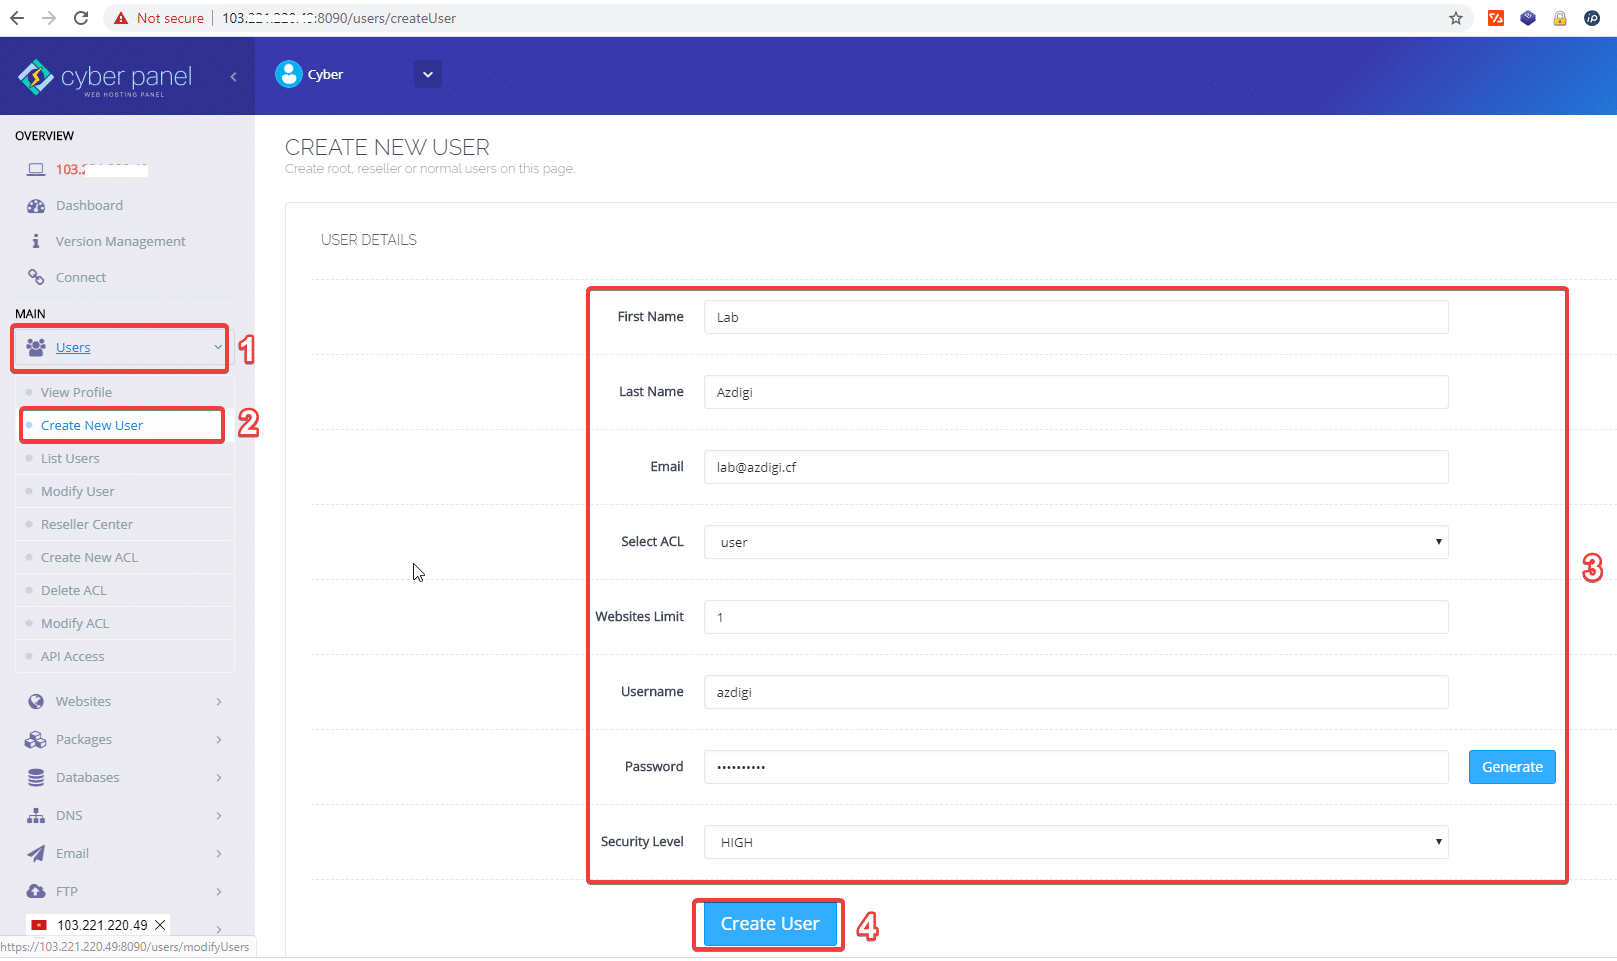This screenshot has width=1617, height=961.
Task: Bookmark this page with the star icon
Action: pos(1455,18)
